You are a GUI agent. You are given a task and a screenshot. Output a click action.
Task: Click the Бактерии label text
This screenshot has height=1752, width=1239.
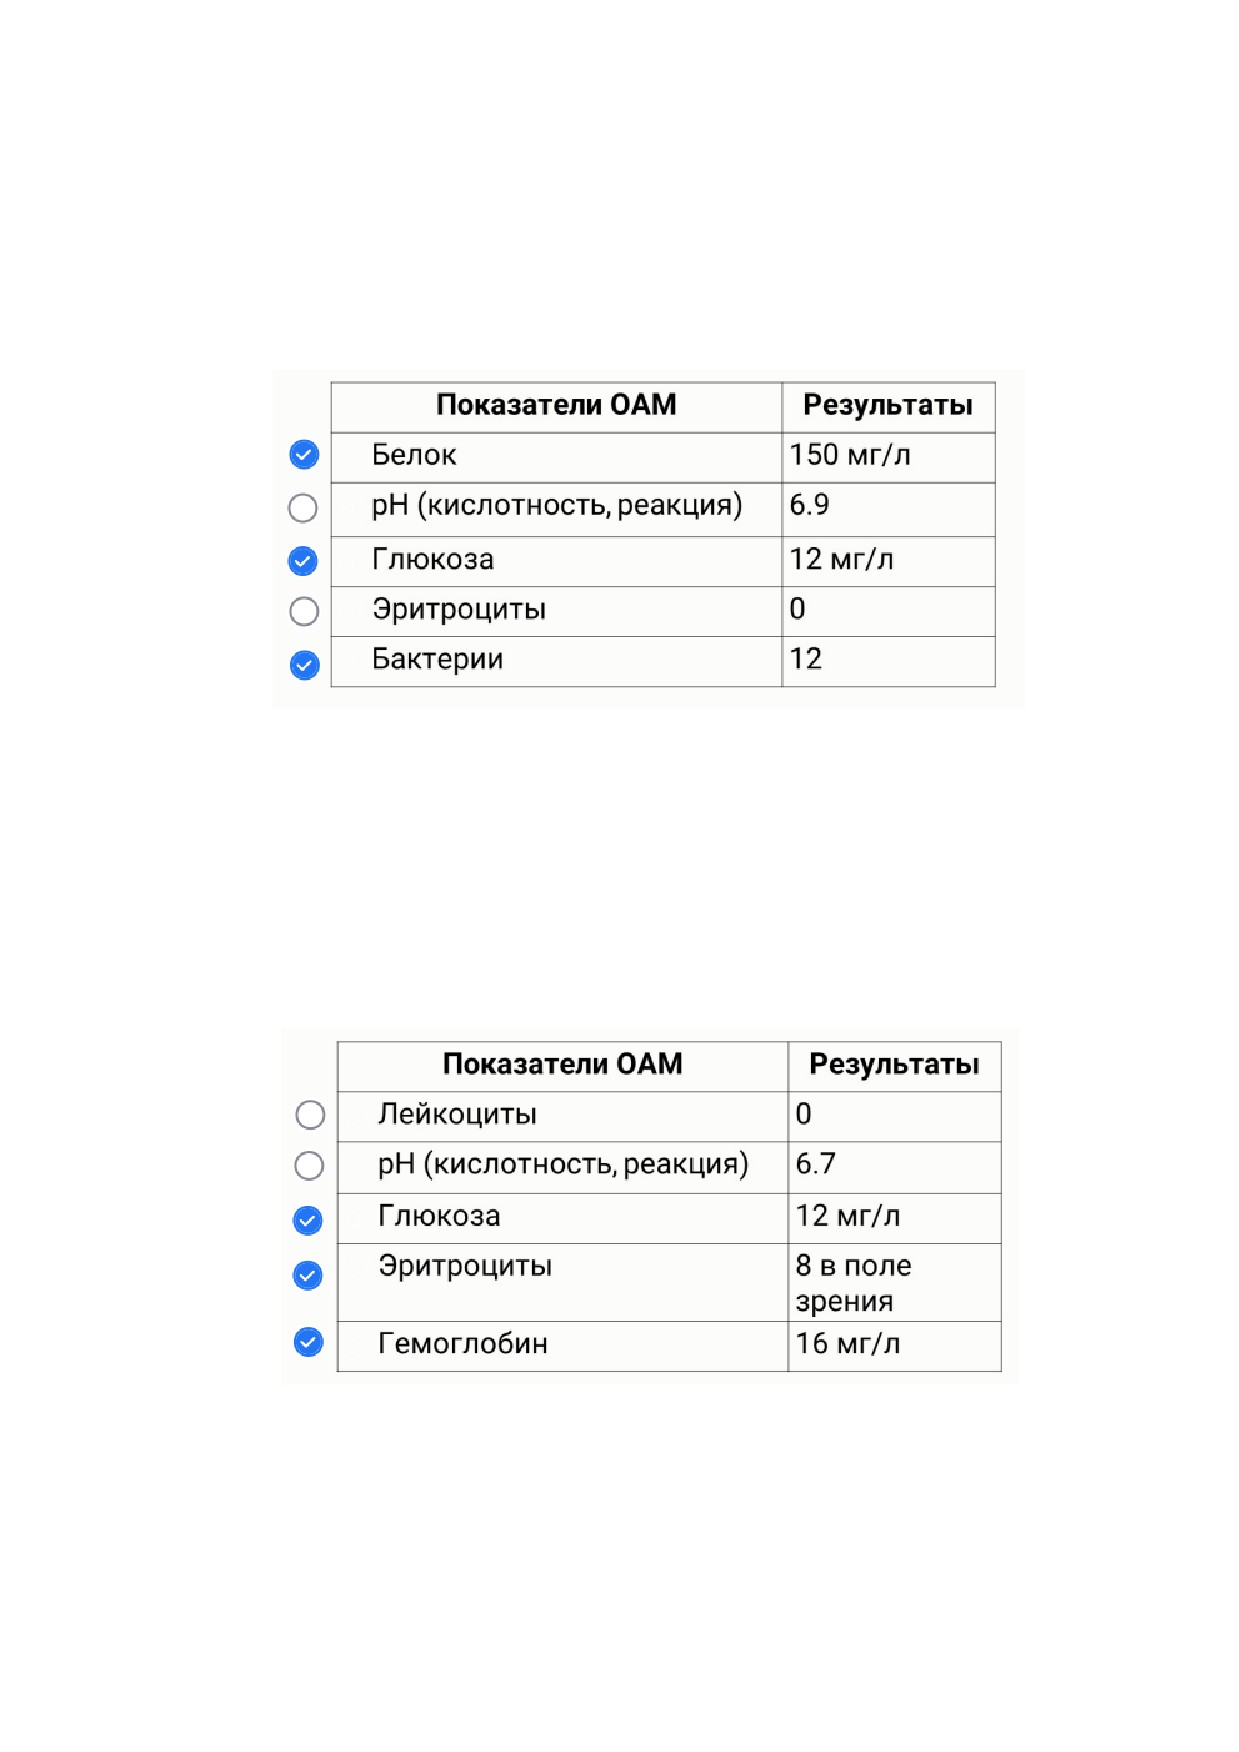pos(437,659)
